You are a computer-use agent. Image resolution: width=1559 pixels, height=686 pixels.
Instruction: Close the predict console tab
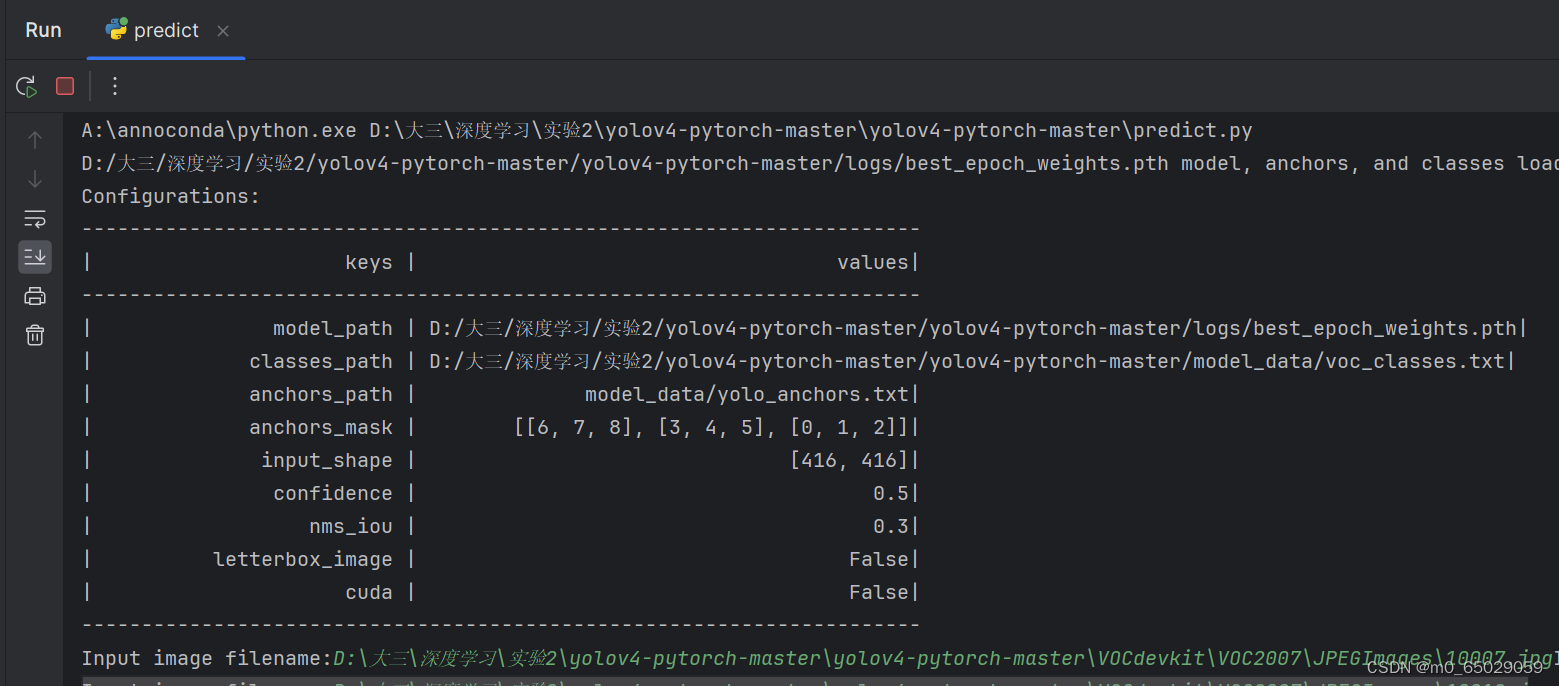pyautogui.click(x=222, y=31)
